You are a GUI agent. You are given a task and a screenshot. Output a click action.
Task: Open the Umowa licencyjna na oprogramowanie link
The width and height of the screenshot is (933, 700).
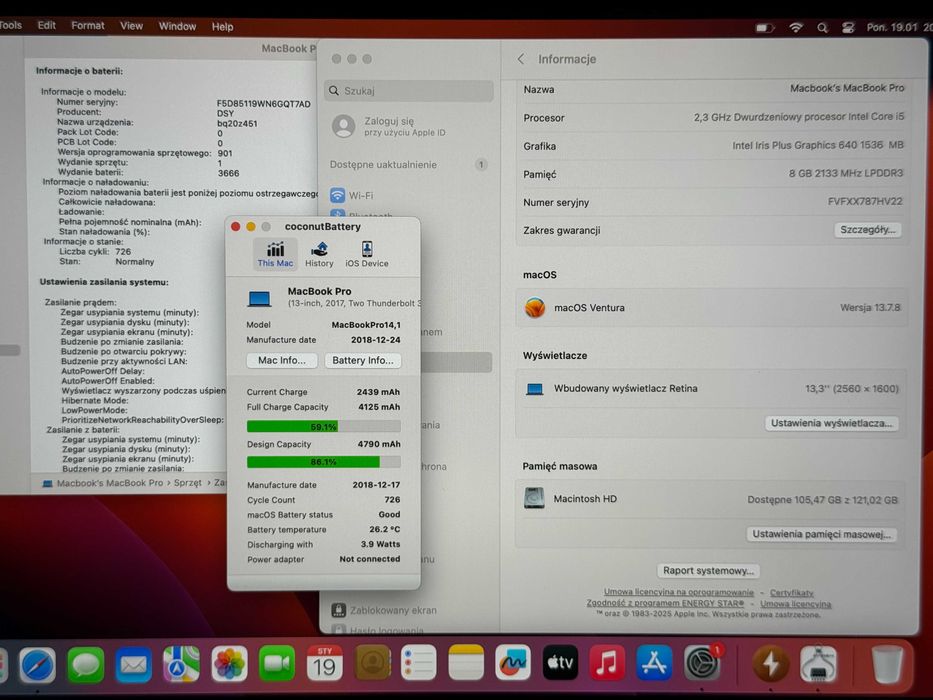pyautogui.click(x=678, y=592)
